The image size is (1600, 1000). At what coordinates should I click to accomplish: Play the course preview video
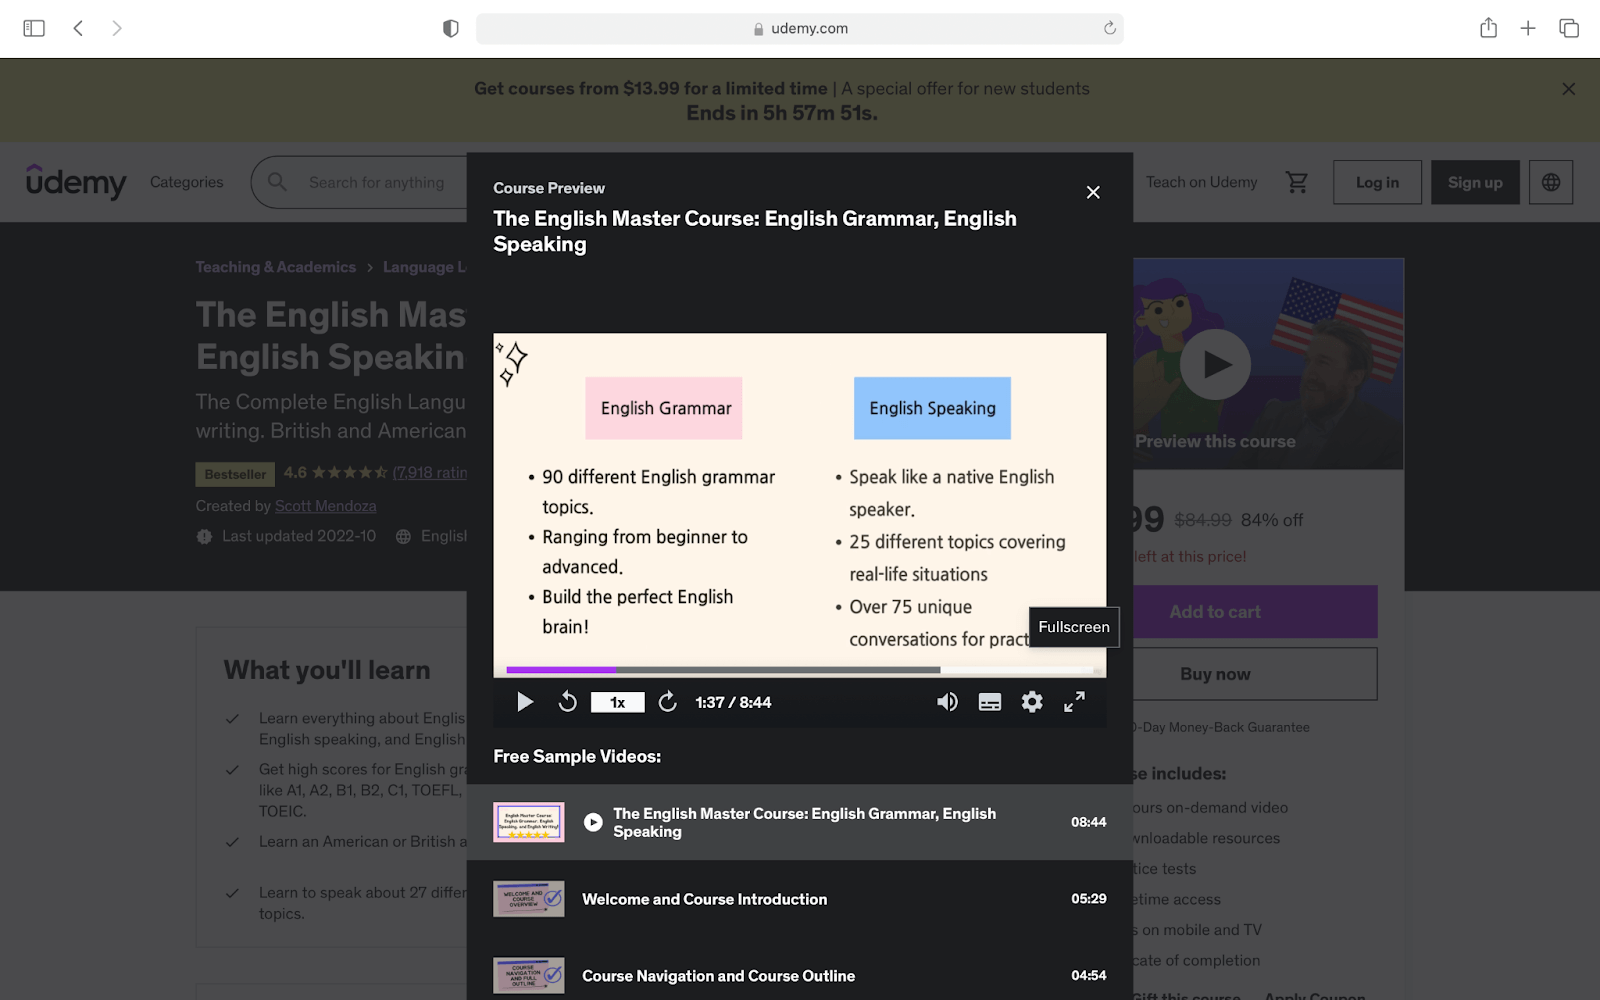525,702
